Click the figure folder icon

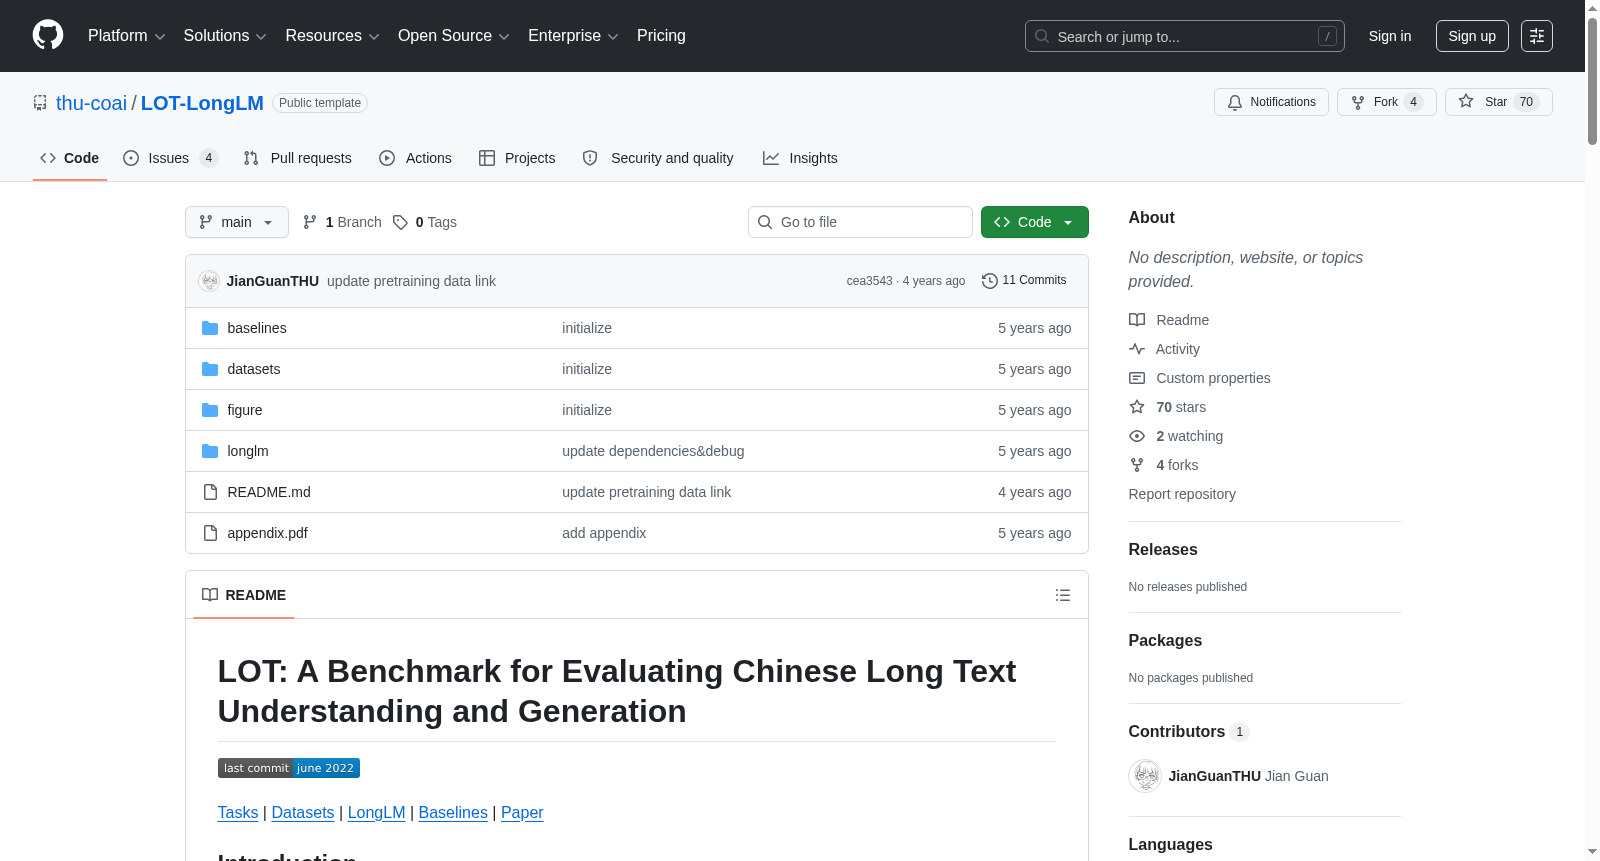point(210,410)
